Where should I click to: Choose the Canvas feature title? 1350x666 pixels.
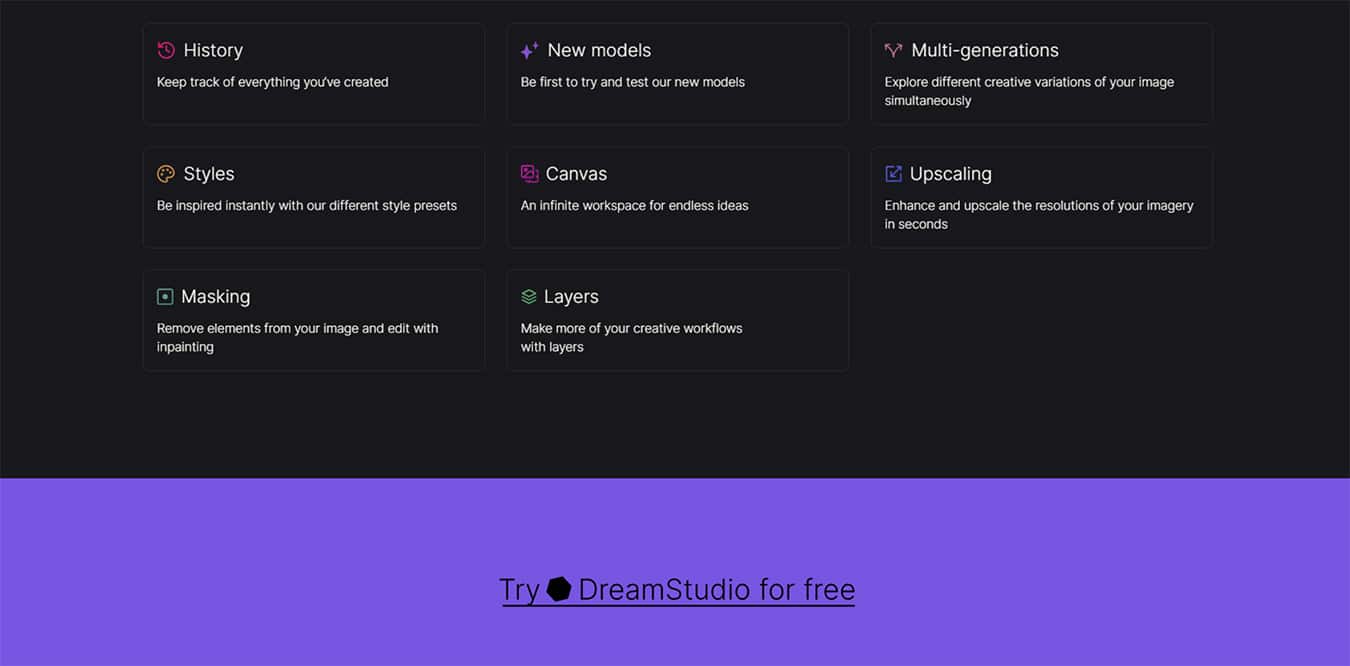point(576,174)
